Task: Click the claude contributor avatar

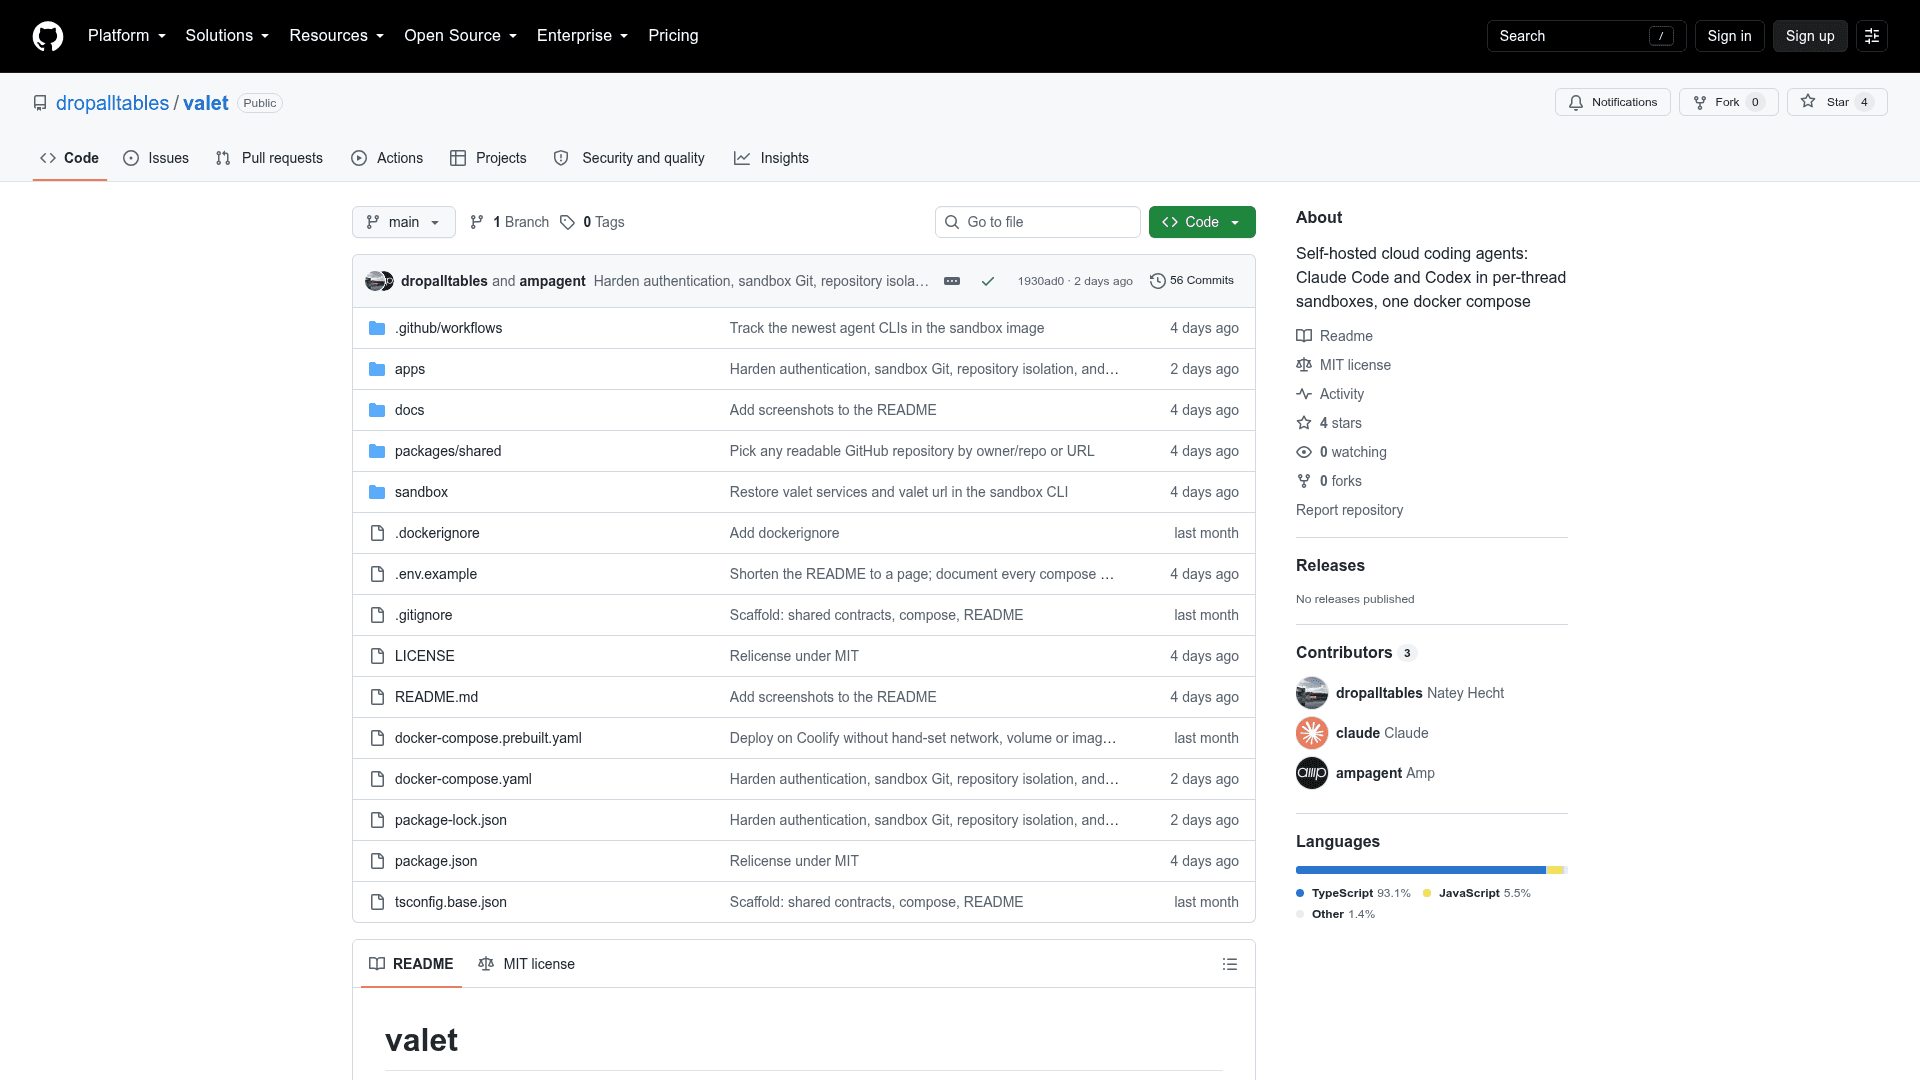Action: 1312,733
